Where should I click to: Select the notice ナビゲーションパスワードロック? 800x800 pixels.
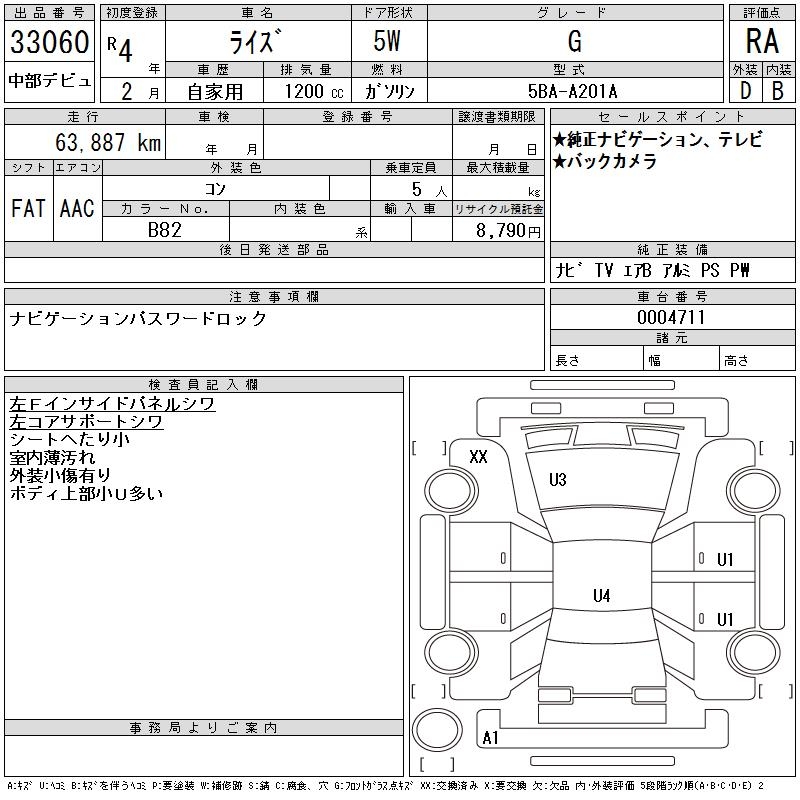click(x=138, y=318)
